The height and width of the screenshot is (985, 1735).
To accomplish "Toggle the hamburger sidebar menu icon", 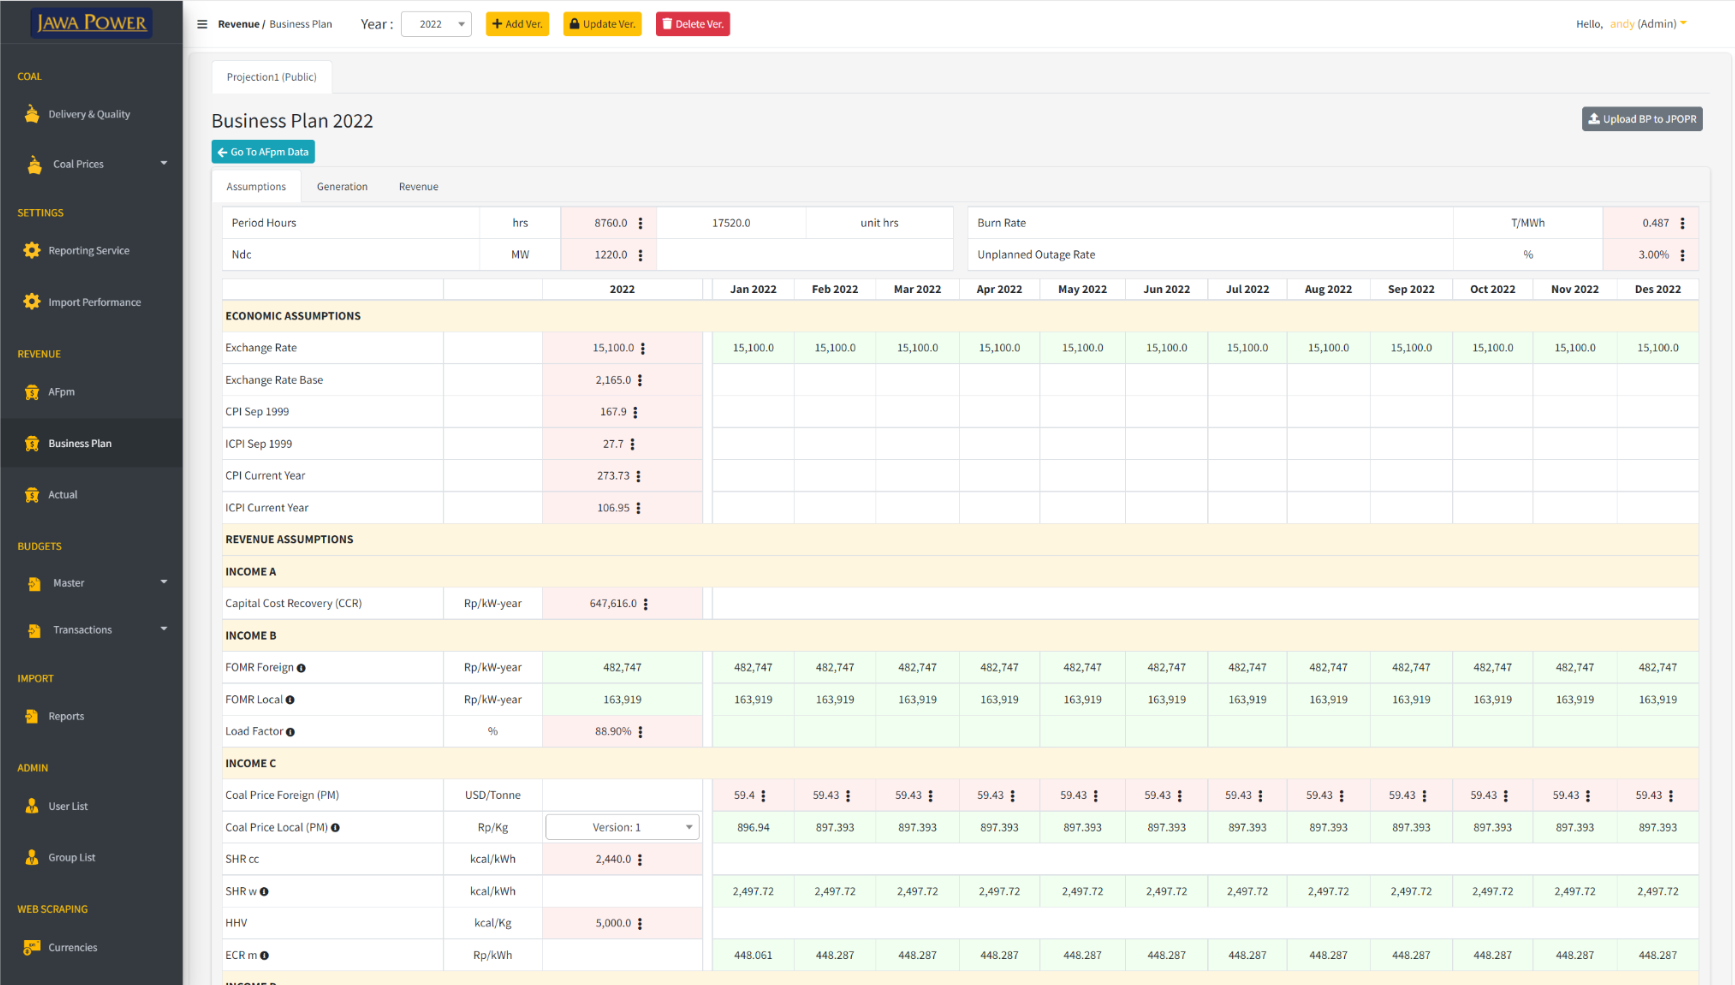I will pos(202,24).
